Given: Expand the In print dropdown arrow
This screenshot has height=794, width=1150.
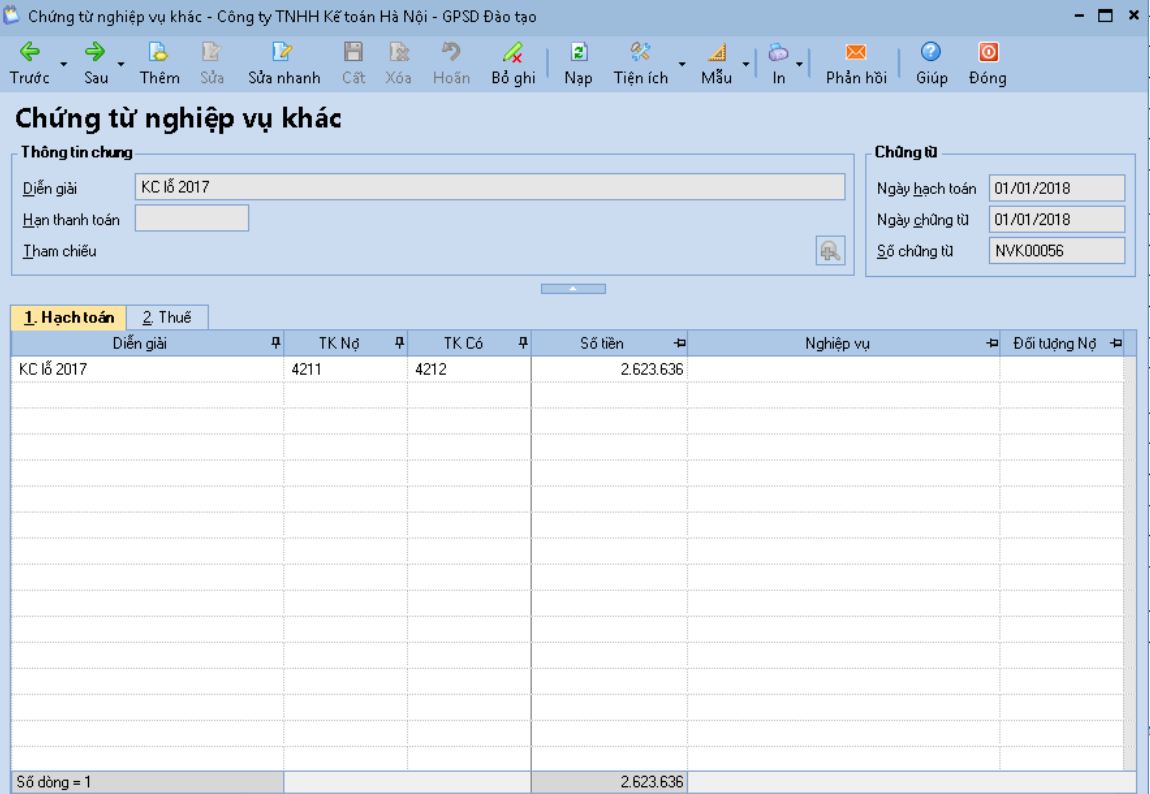Looking at the screenshot, I should (799, 64).
